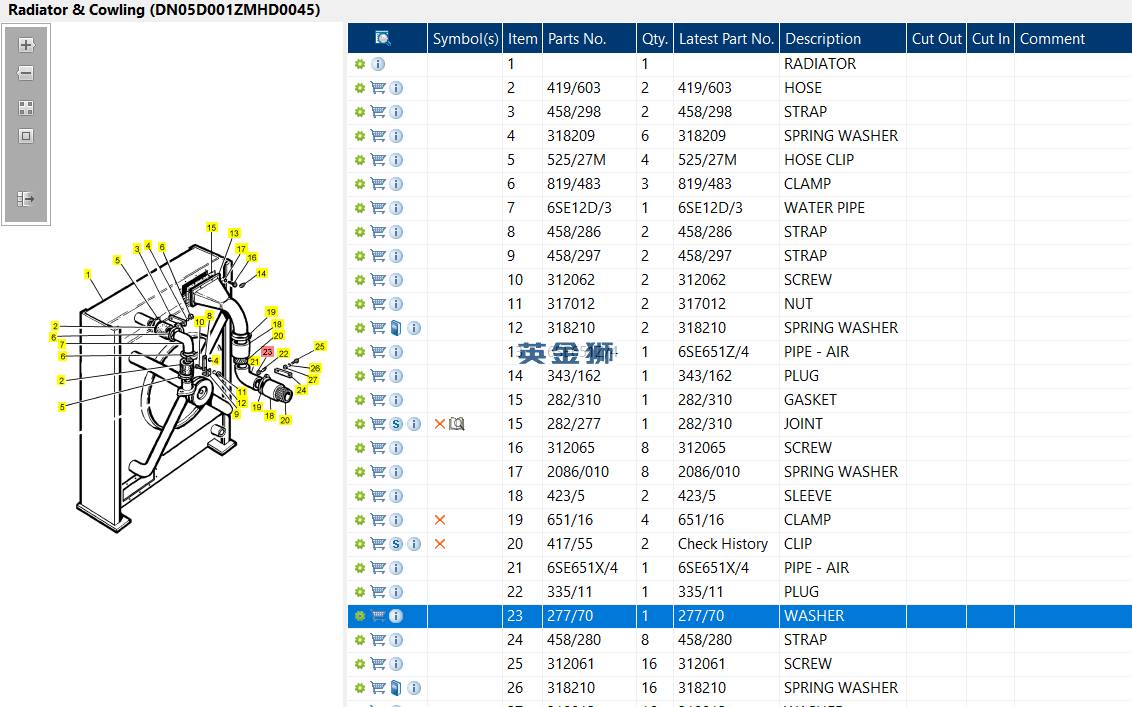Click callout 23 on the diagram
This screenshot has height=707, width=1132.
click(x=267, y=352)
